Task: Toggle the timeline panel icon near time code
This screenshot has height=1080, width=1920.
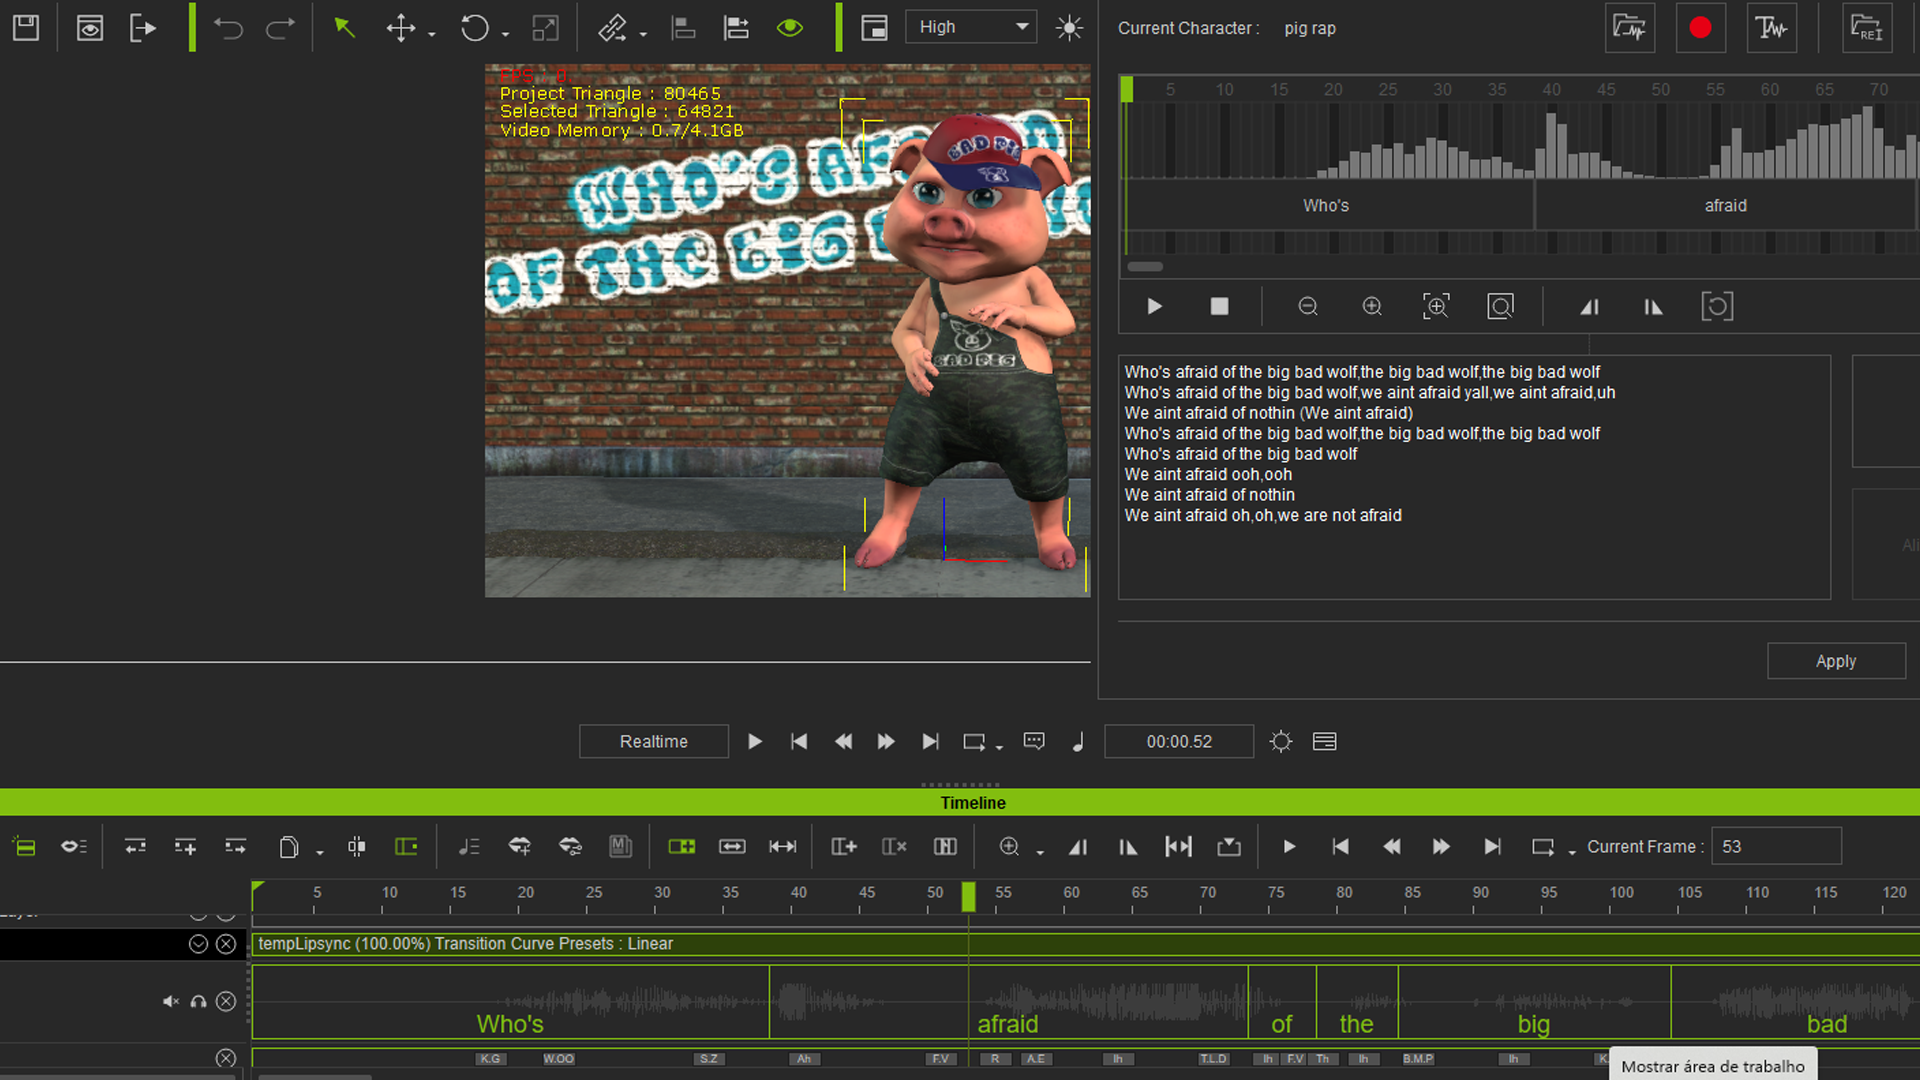Action: point(1324,741)
